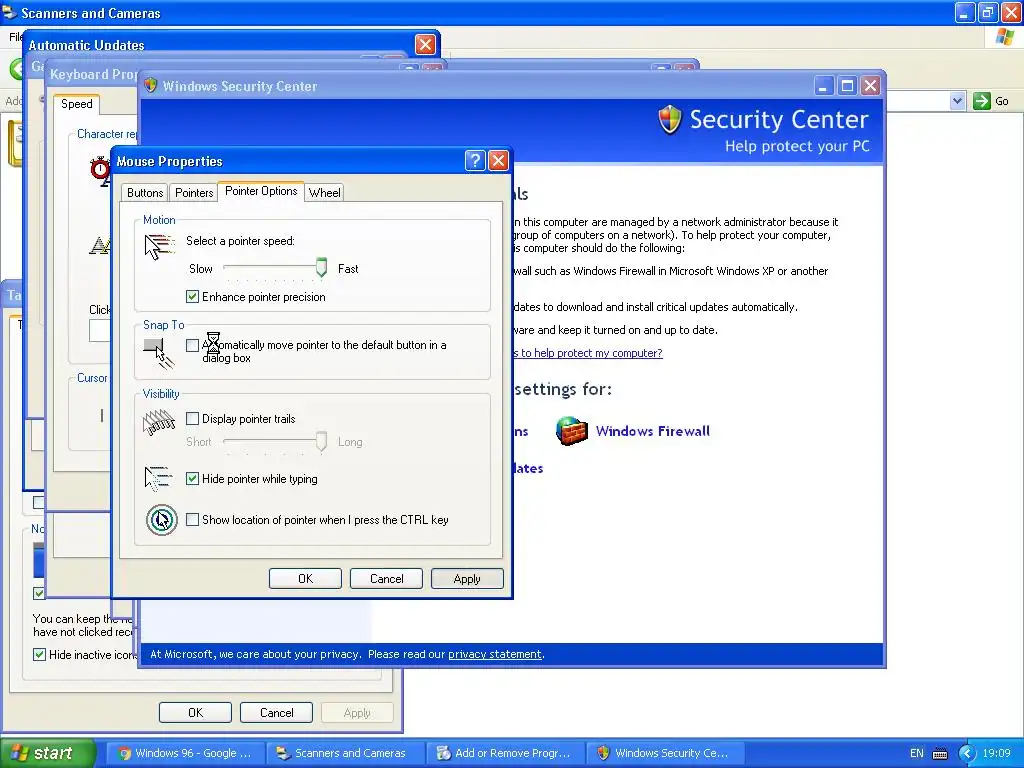Maximize the Windows Security Center window
This screenshot has height=768, width=1024.
[847, 86]
